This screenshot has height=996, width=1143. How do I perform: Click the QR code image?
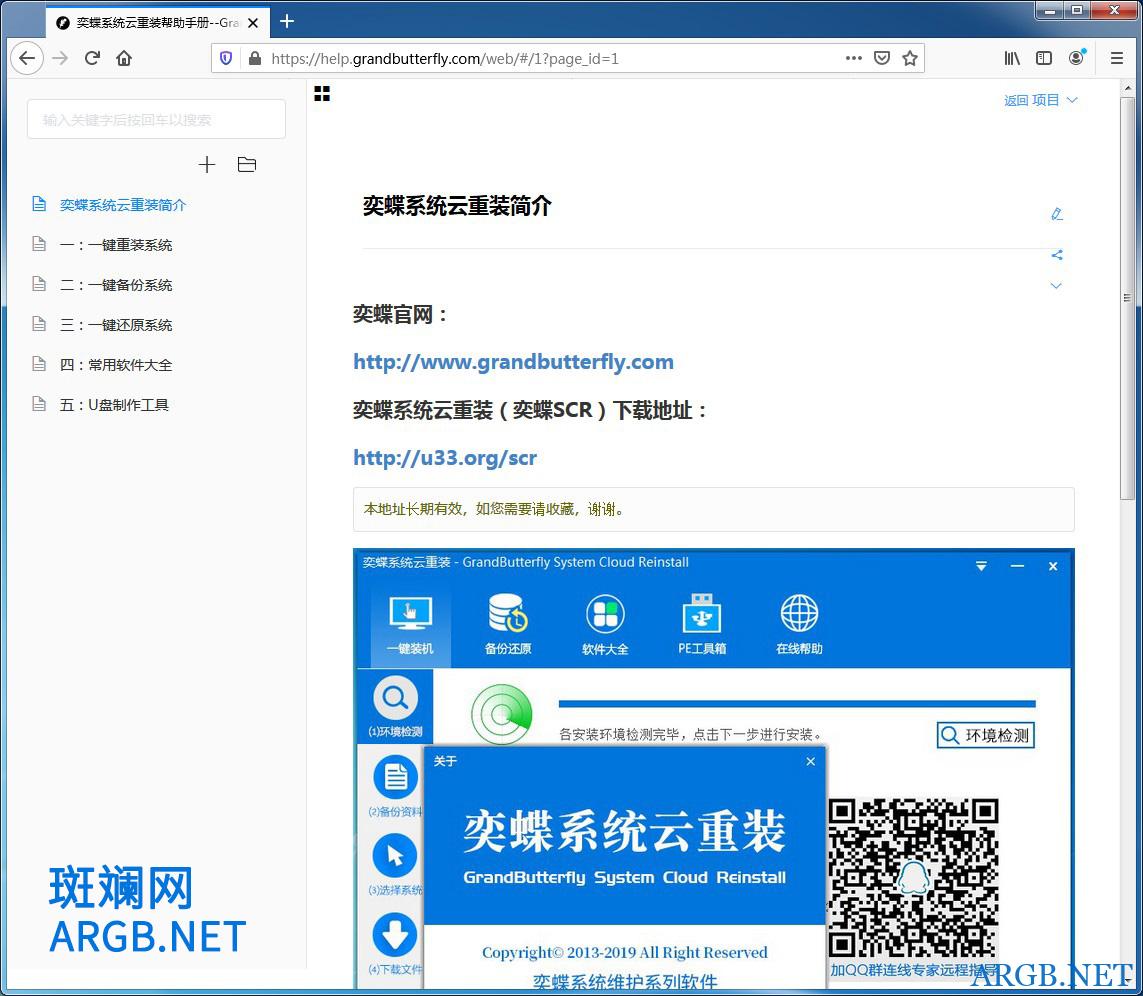(913, 878)
